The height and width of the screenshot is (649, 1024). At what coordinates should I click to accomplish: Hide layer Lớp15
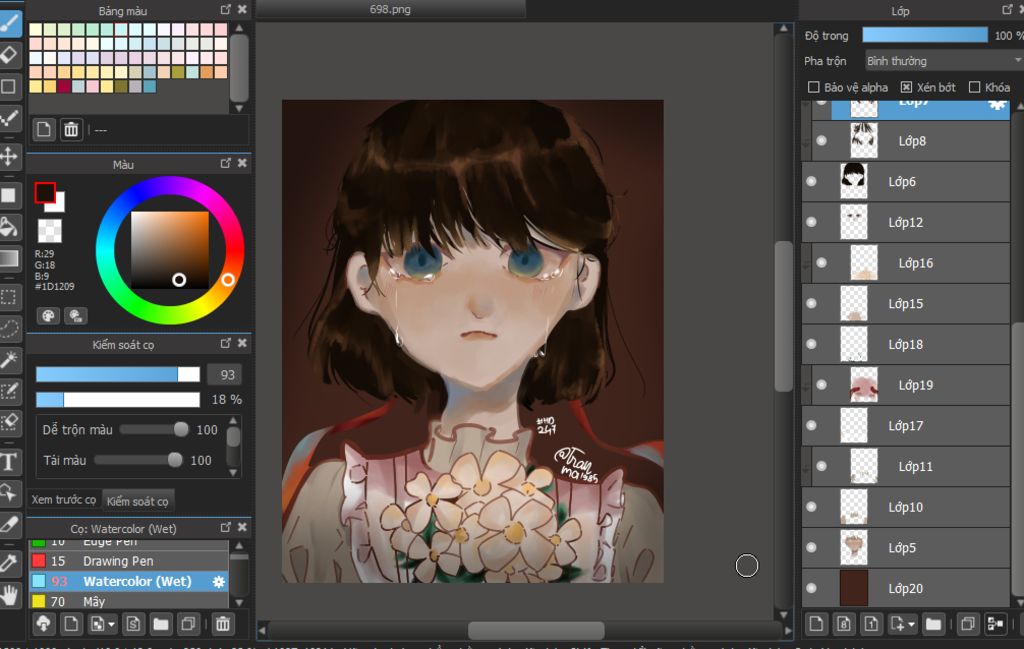(x=811, y=303)
